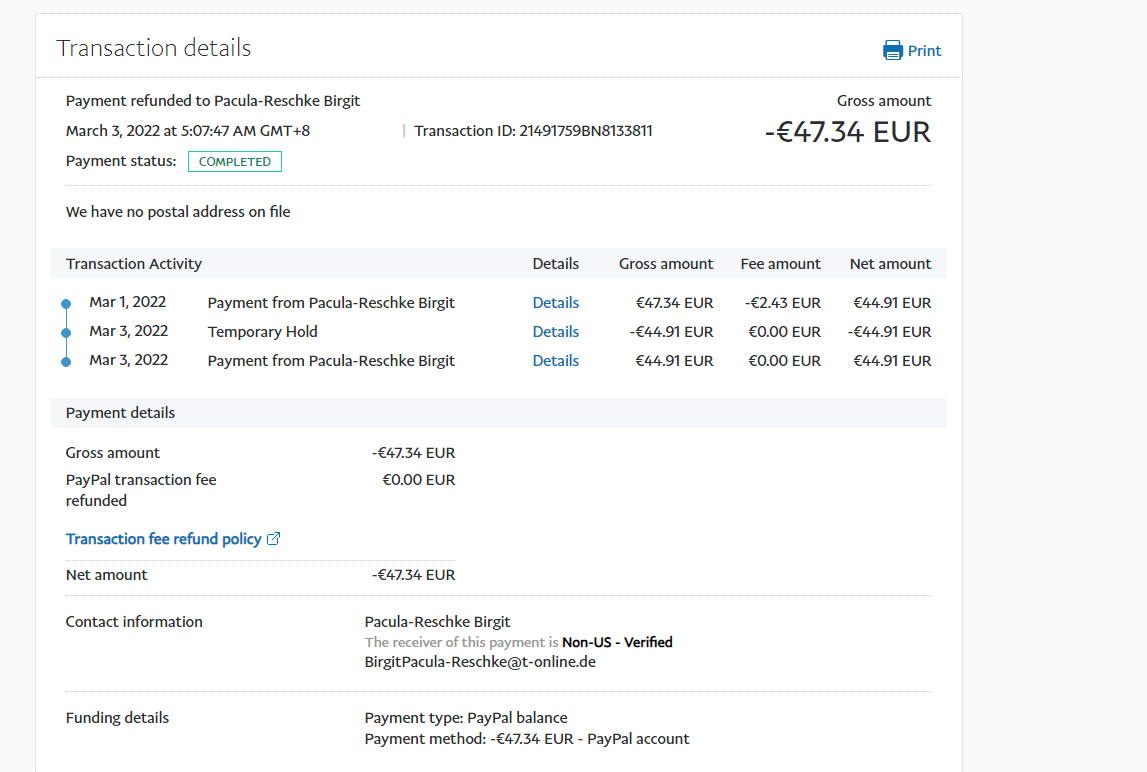Click the Net amount column header
This screenshot has width=1147, height=772.
tap(890, 264)
